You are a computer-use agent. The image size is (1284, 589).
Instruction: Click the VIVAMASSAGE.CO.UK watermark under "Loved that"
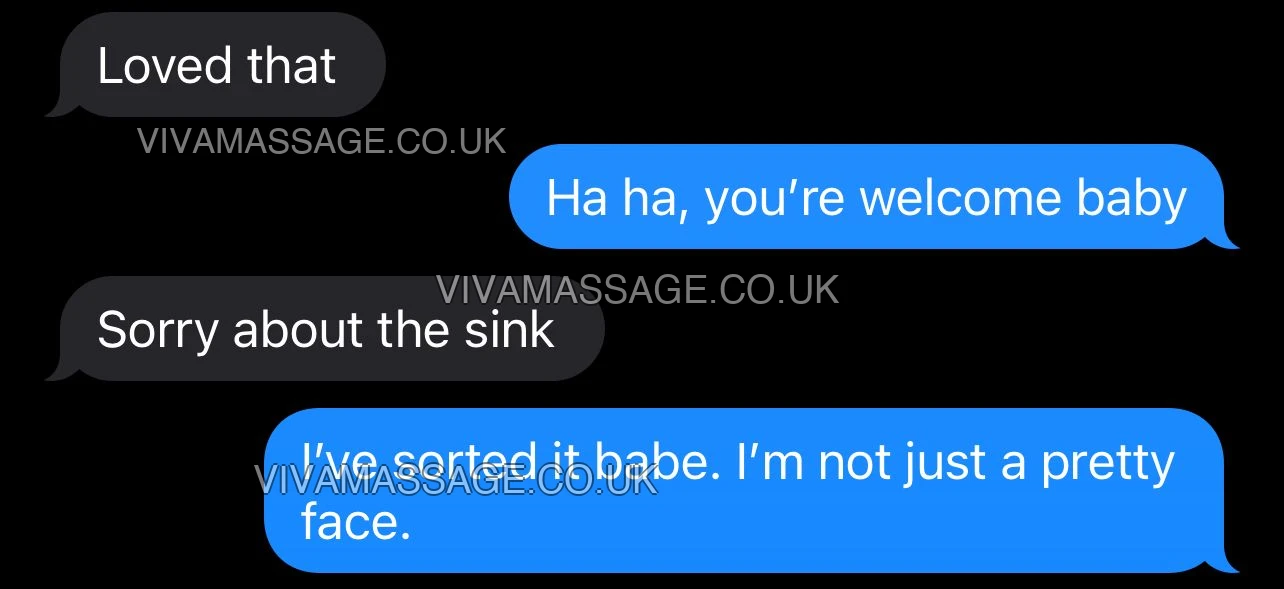[322, 141]
